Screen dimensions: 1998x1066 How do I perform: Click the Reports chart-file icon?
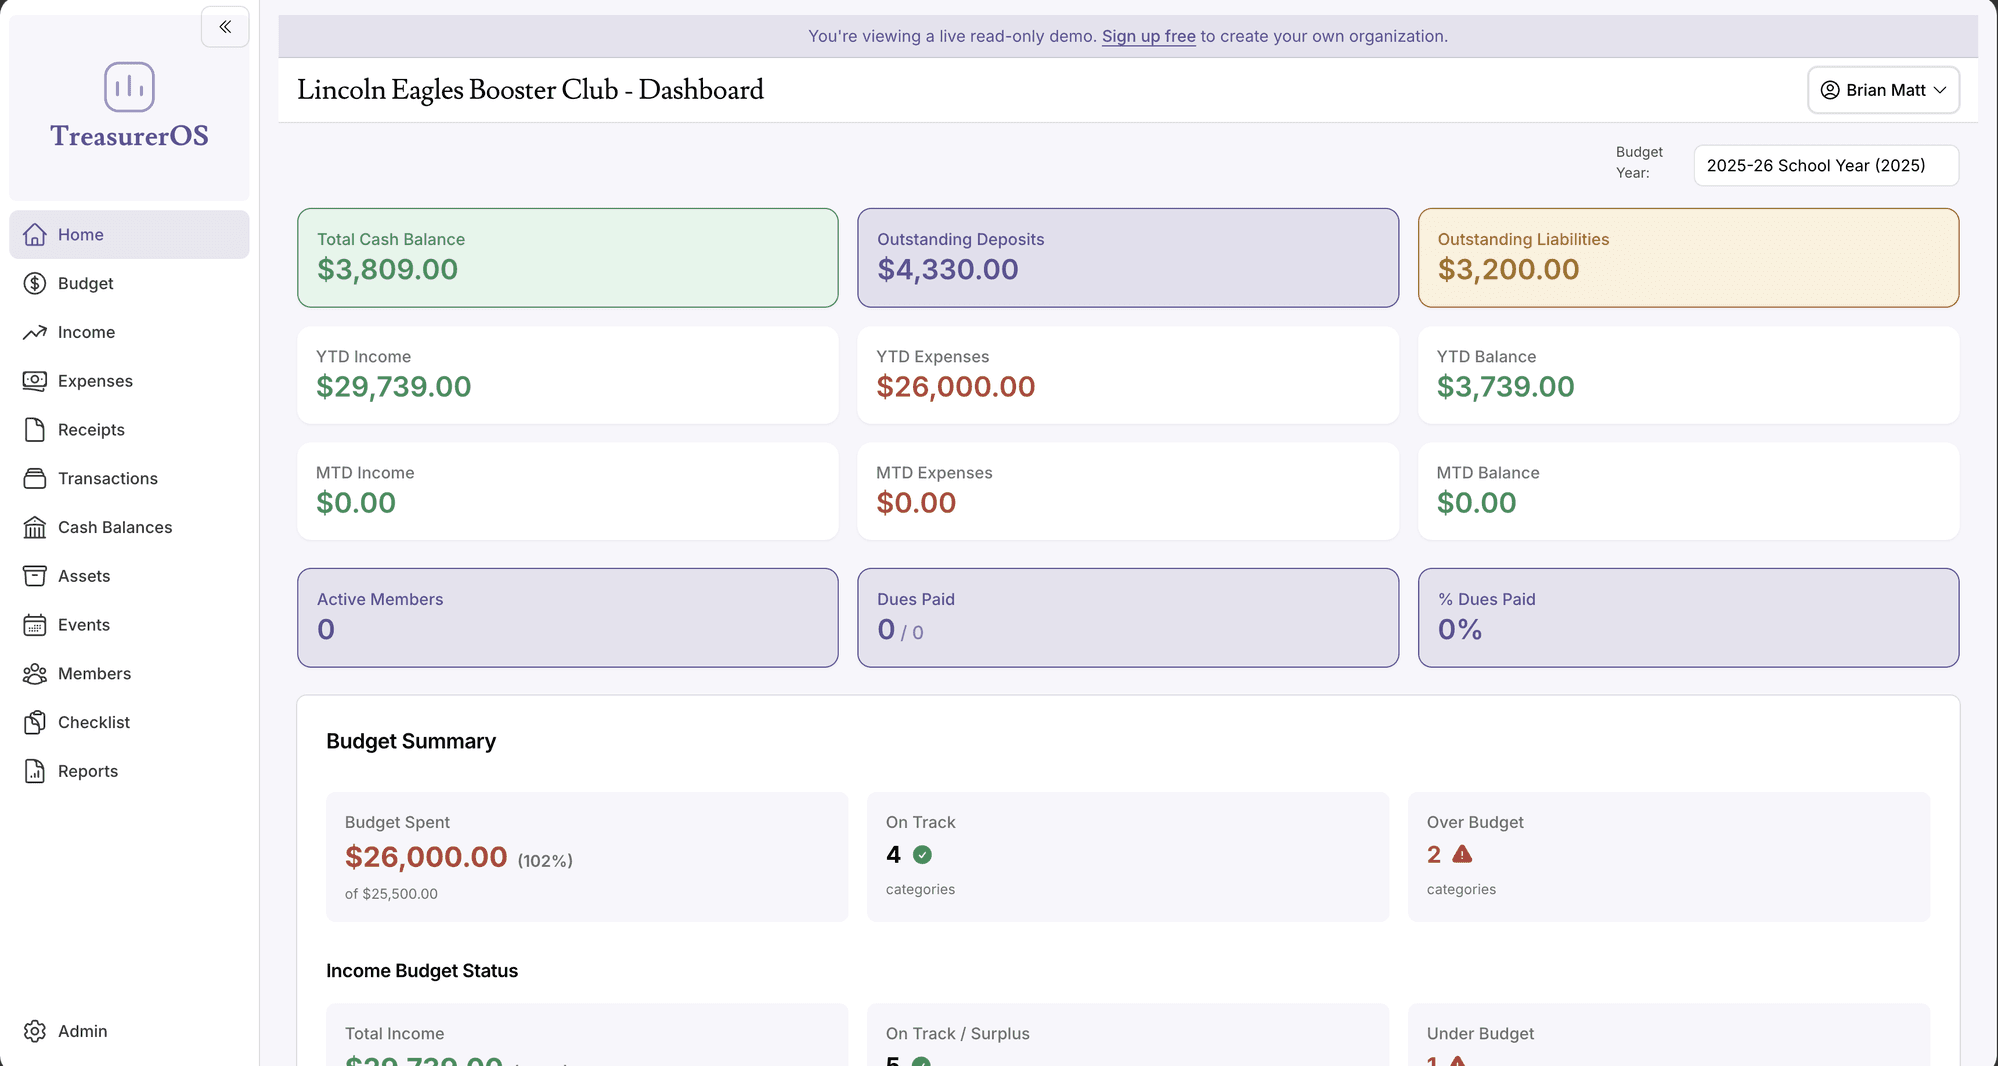[35, 771]
